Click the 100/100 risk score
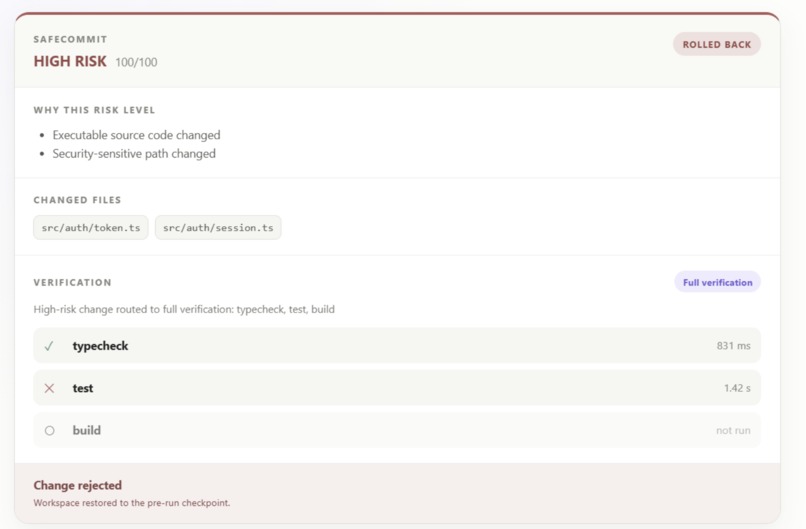 point(136,62)
